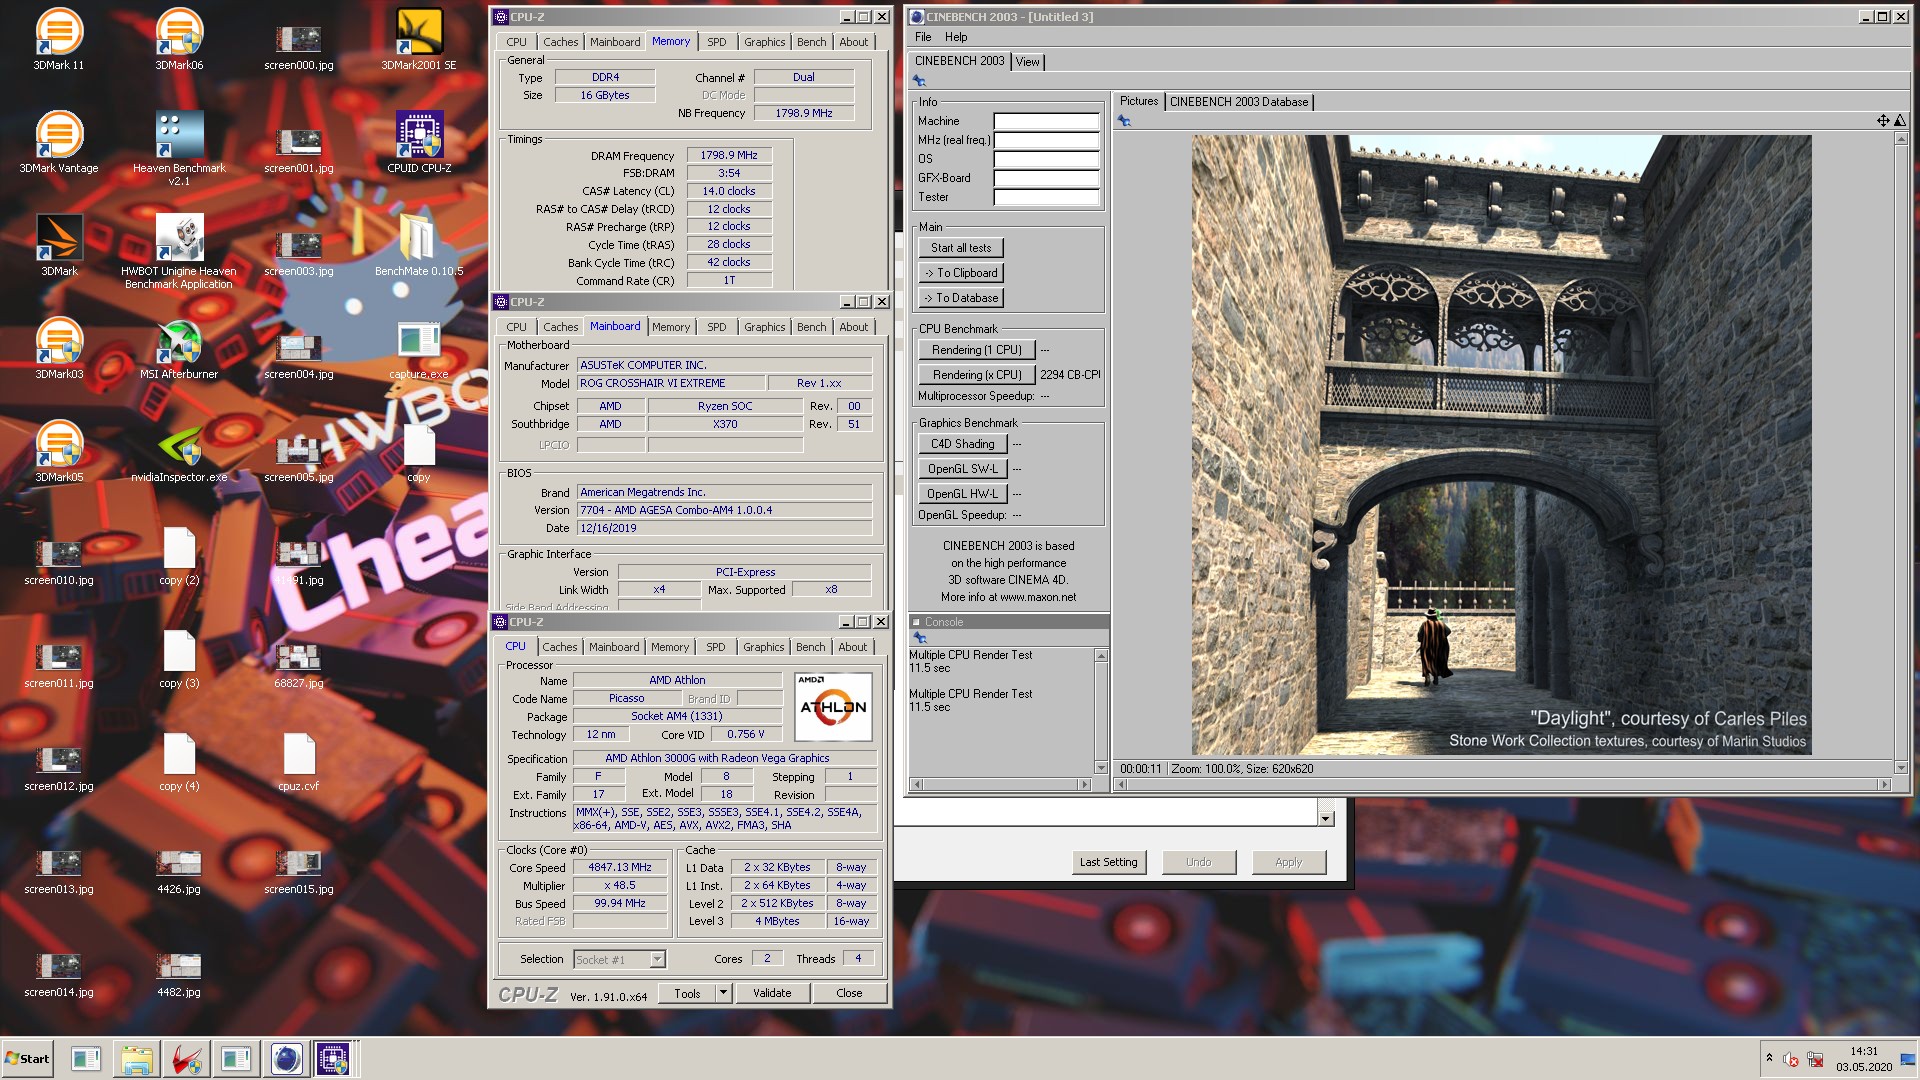
Task: Run Rendering (x CPU) benchmark
Action: pyautogui.click(x=977, y=375)
